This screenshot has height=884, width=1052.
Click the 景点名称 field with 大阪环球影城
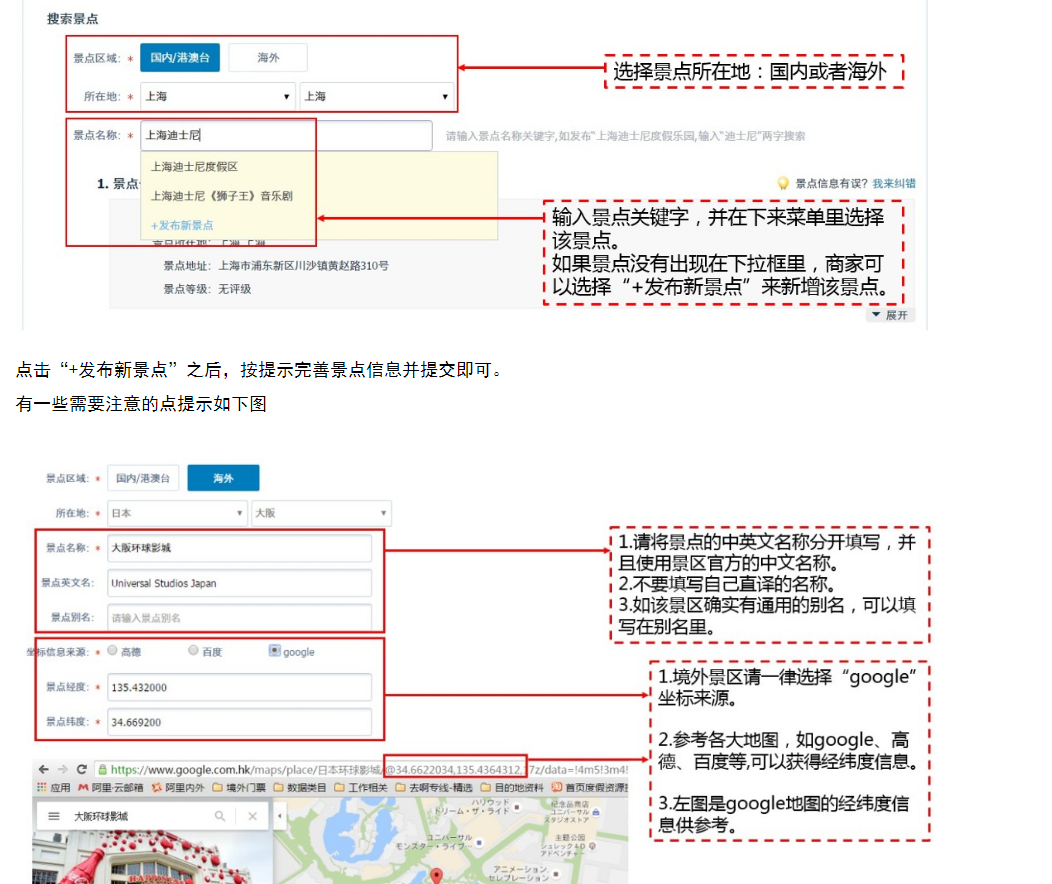[x=240, y=548]
